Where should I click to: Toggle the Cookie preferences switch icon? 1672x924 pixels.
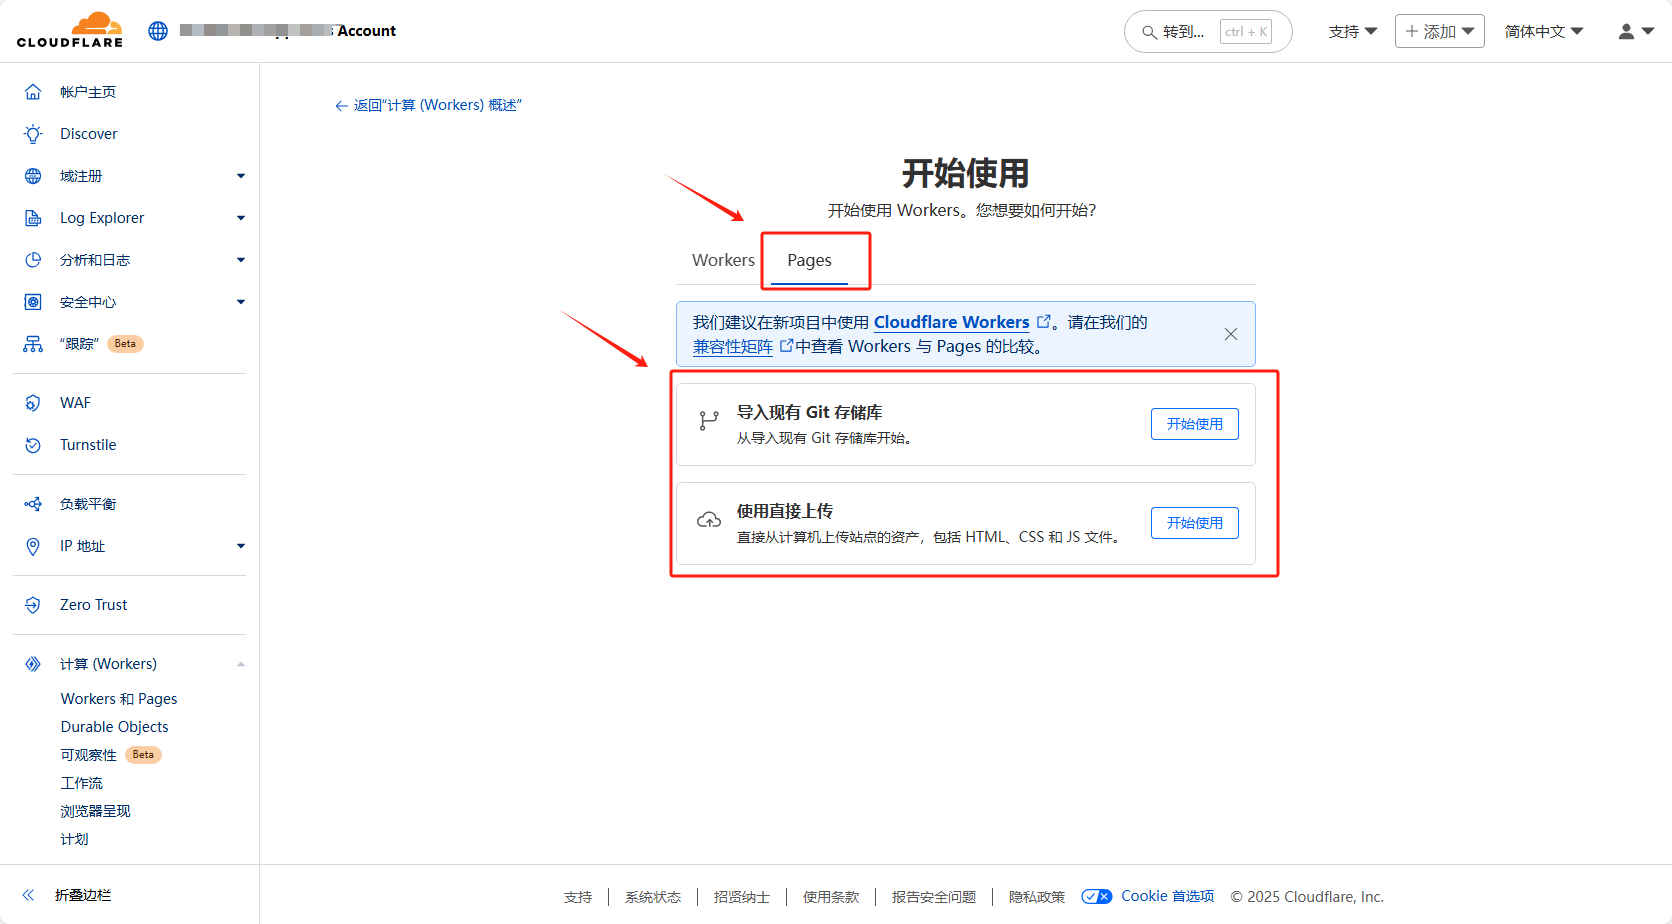click(1096, 896)
